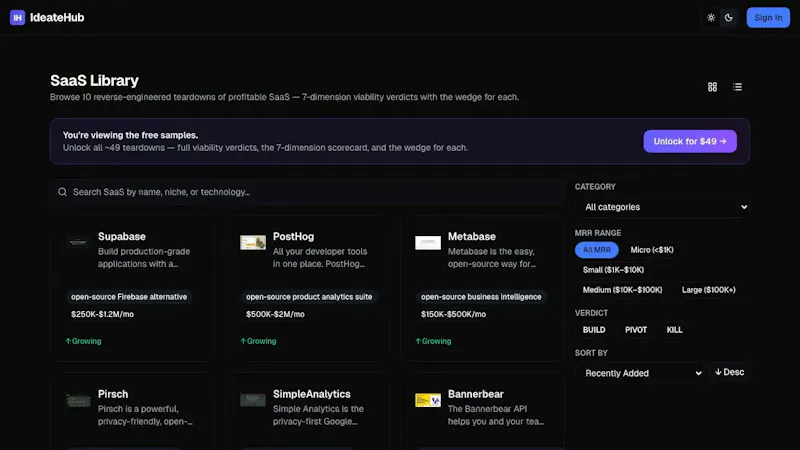Click Bannerbear description "The Bannerbear API"
Viewport: 800px width, 450px height.
(x=487, y=409)
